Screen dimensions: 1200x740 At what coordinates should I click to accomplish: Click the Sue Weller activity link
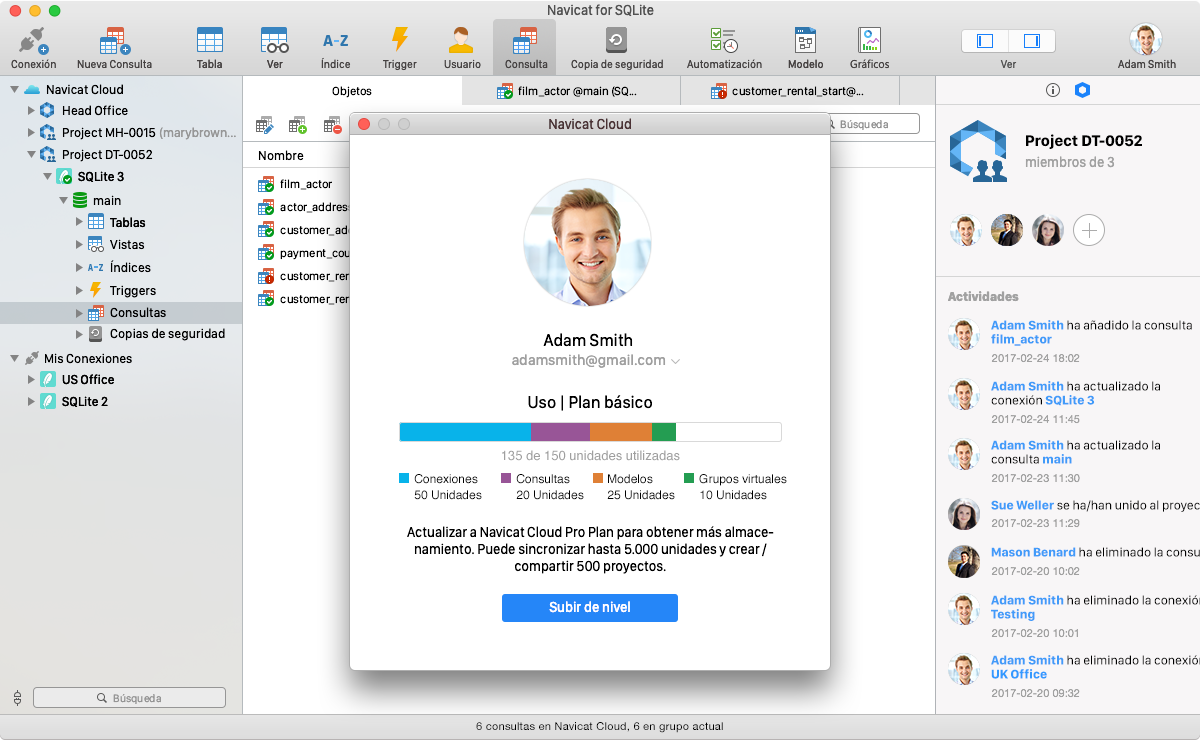(x=1022, y=506)
